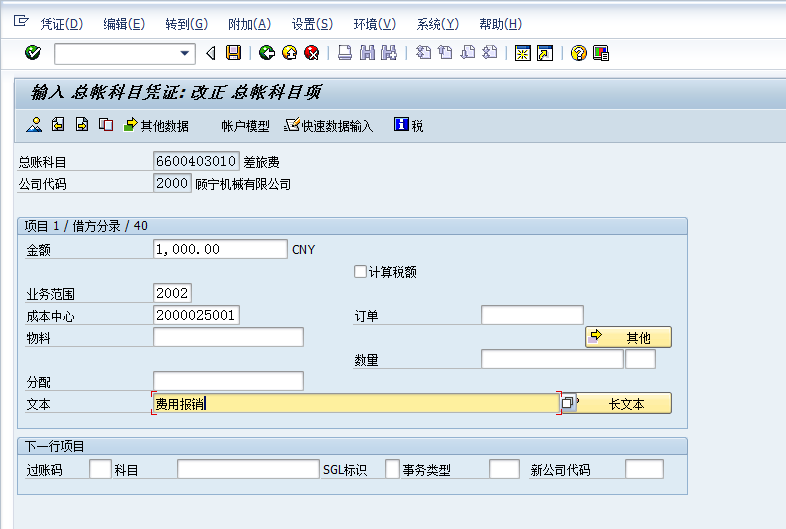The width and height of the screenshot is (786, 529).
Task: Click the yellow Exit arrow icon
Action: click(289, 53)
